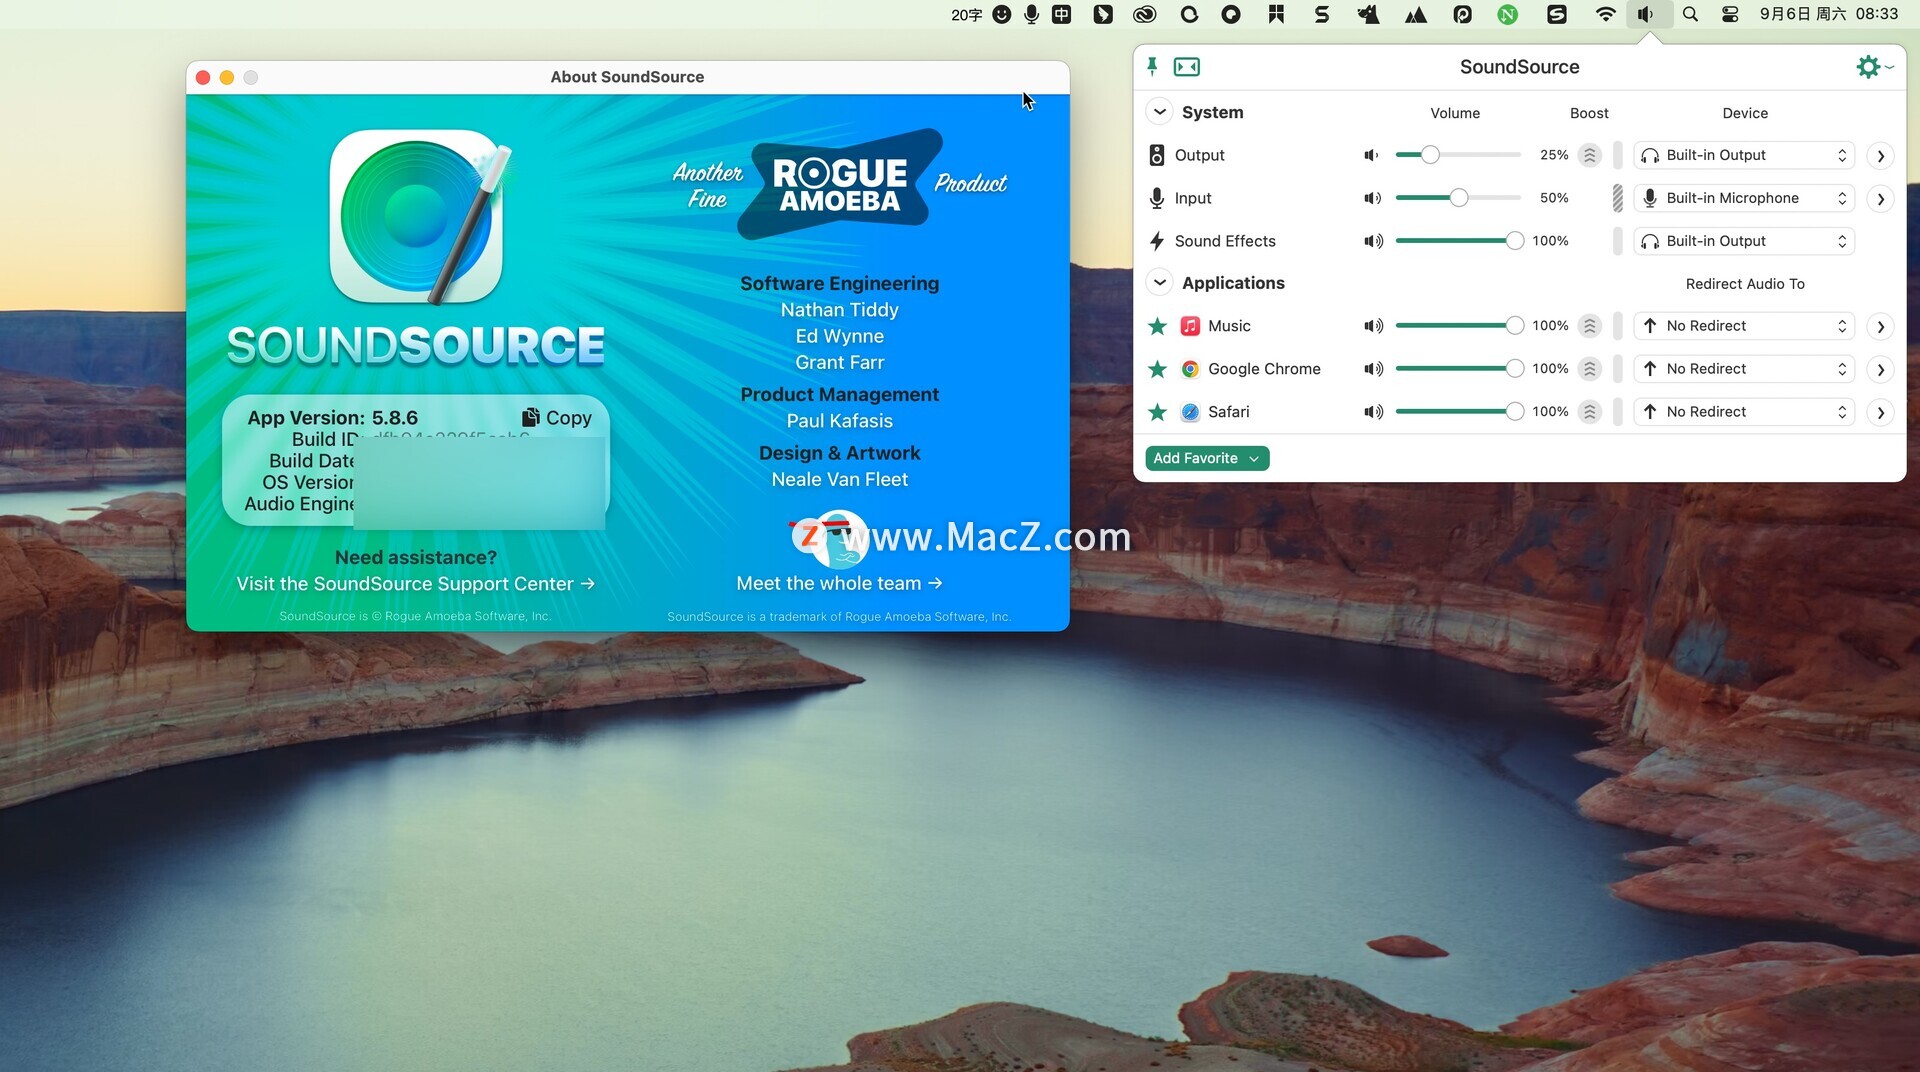The image size is (1920, 1072).
Task: Collapse the Applications section
Action: coord(1159,283)
